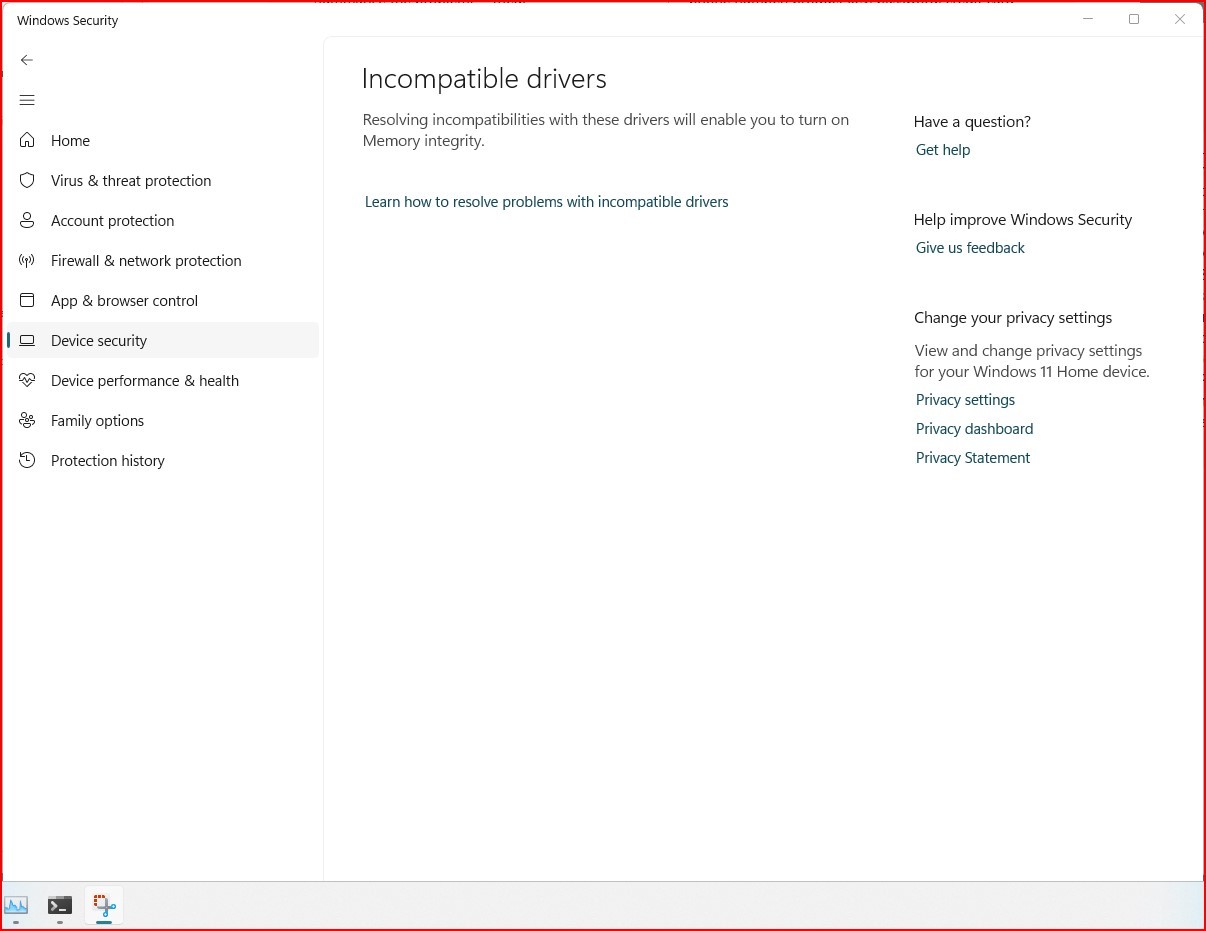Click the Virus & threat protection shield icon

tap(28, 181)
